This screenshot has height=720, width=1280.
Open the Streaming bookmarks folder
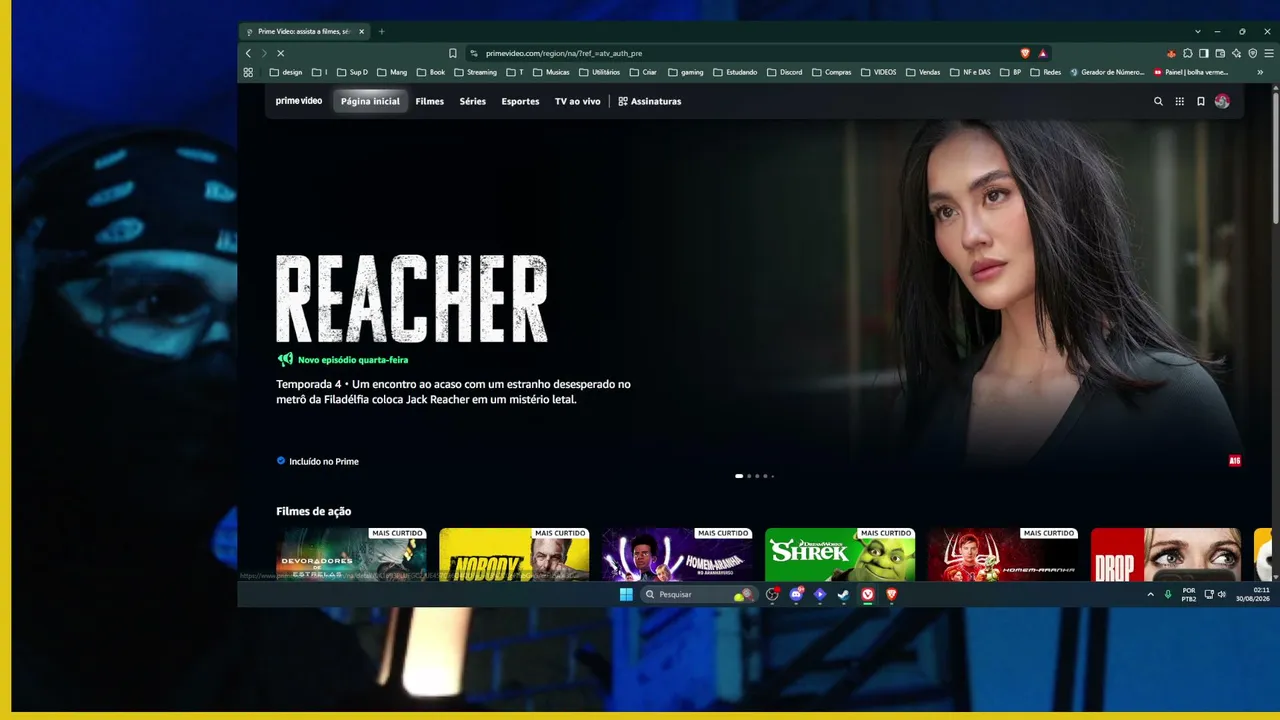point(475,72)
